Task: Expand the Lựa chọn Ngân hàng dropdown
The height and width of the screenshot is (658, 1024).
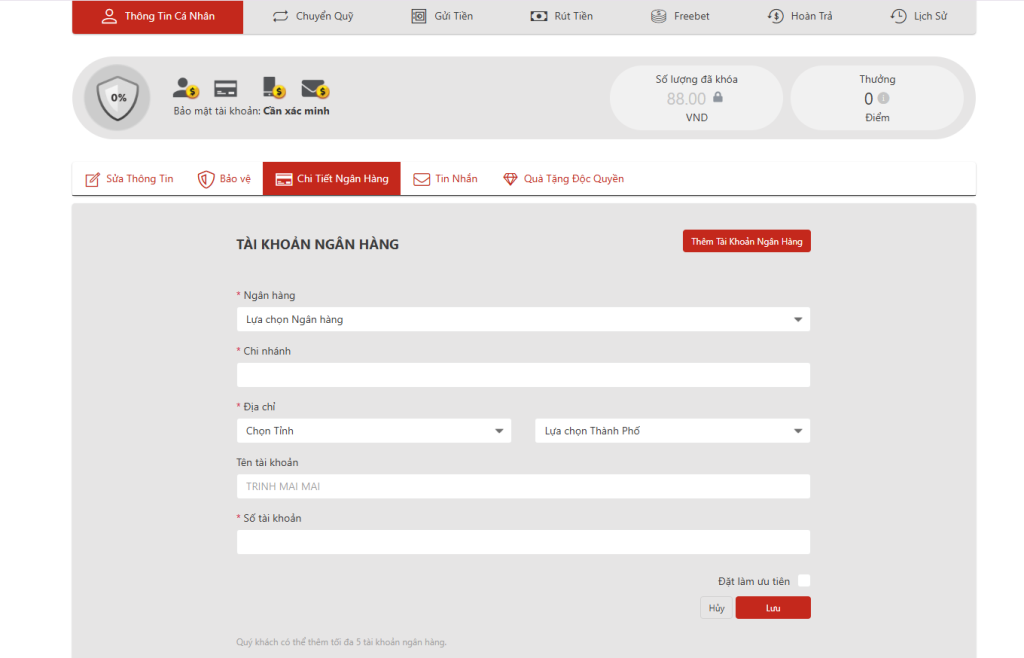Action: coord(523,319)
